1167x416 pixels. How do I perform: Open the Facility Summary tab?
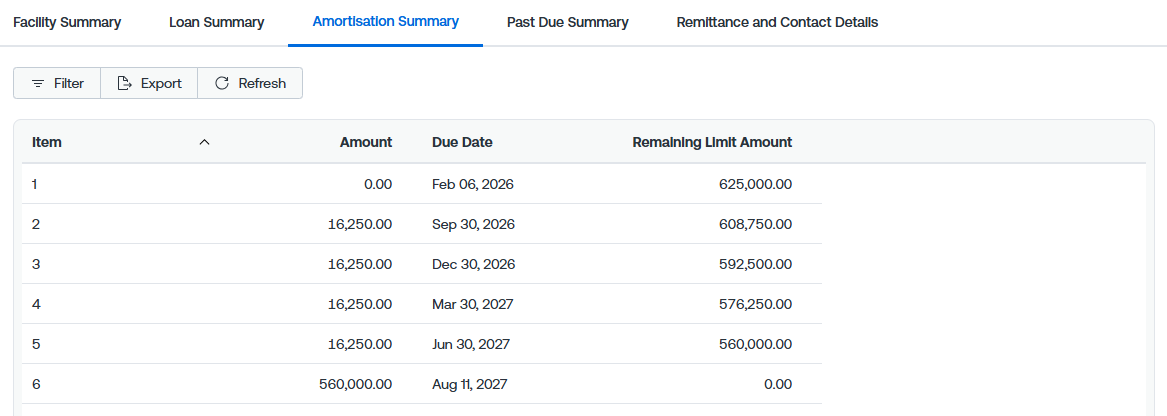67,22
